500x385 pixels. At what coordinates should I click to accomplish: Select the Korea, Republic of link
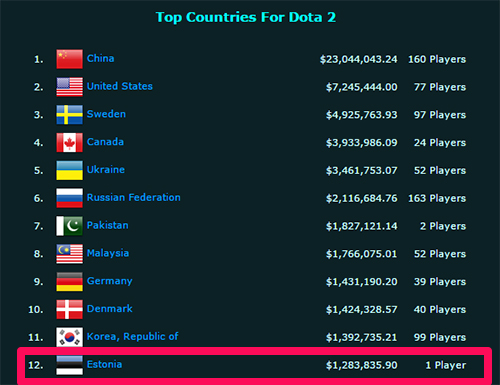[x=132, y=336]
